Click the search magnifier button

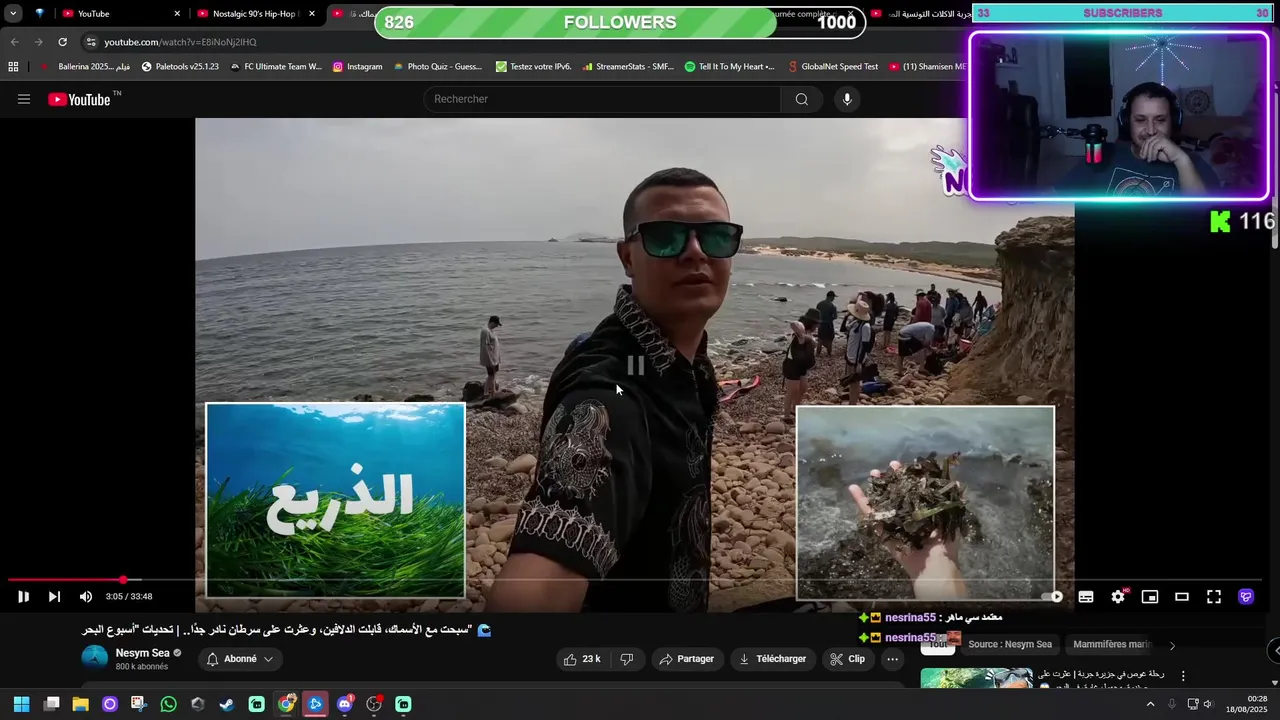point(802,99)
